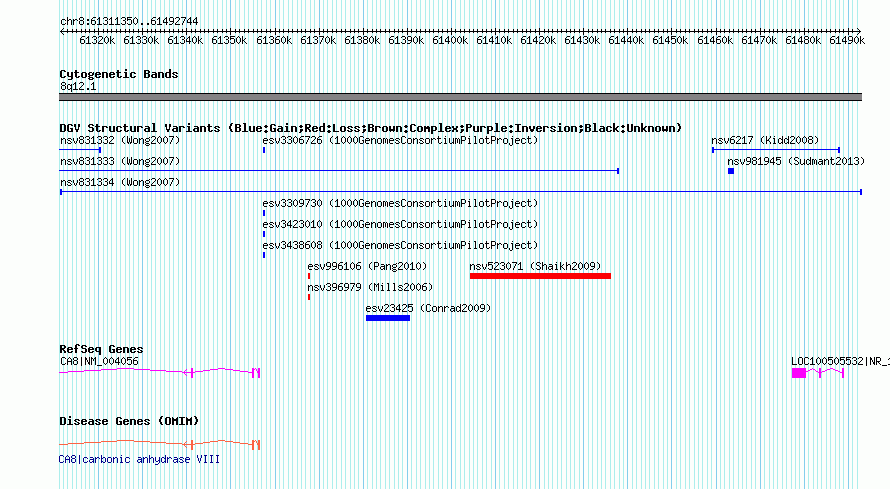Click the blue esv3306726 gain marker
The height and width of the screenshot is (489, 890).
264,150
